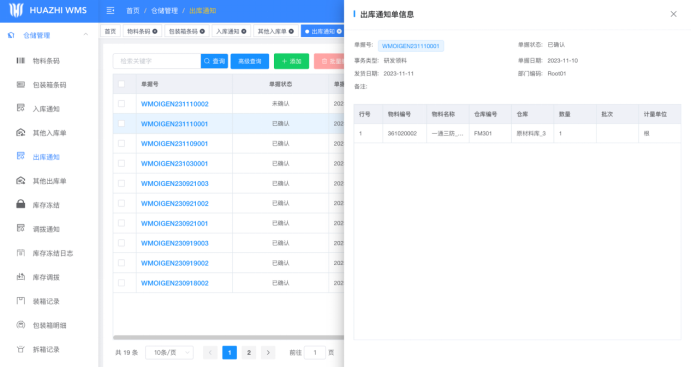Collapse the 仓储管理 sidebar menu group

point(85,35)
